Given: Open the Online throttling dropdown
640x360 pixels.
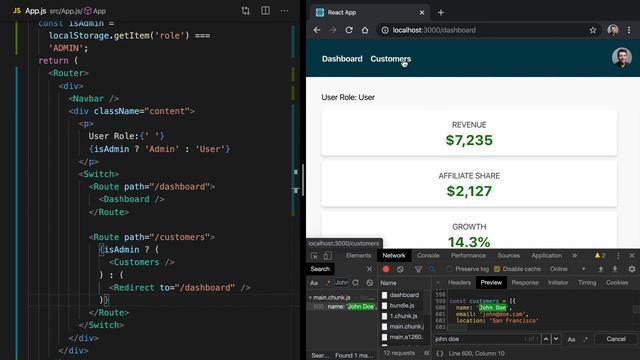Looking at the screenshot, I should [x=568, y=269].
